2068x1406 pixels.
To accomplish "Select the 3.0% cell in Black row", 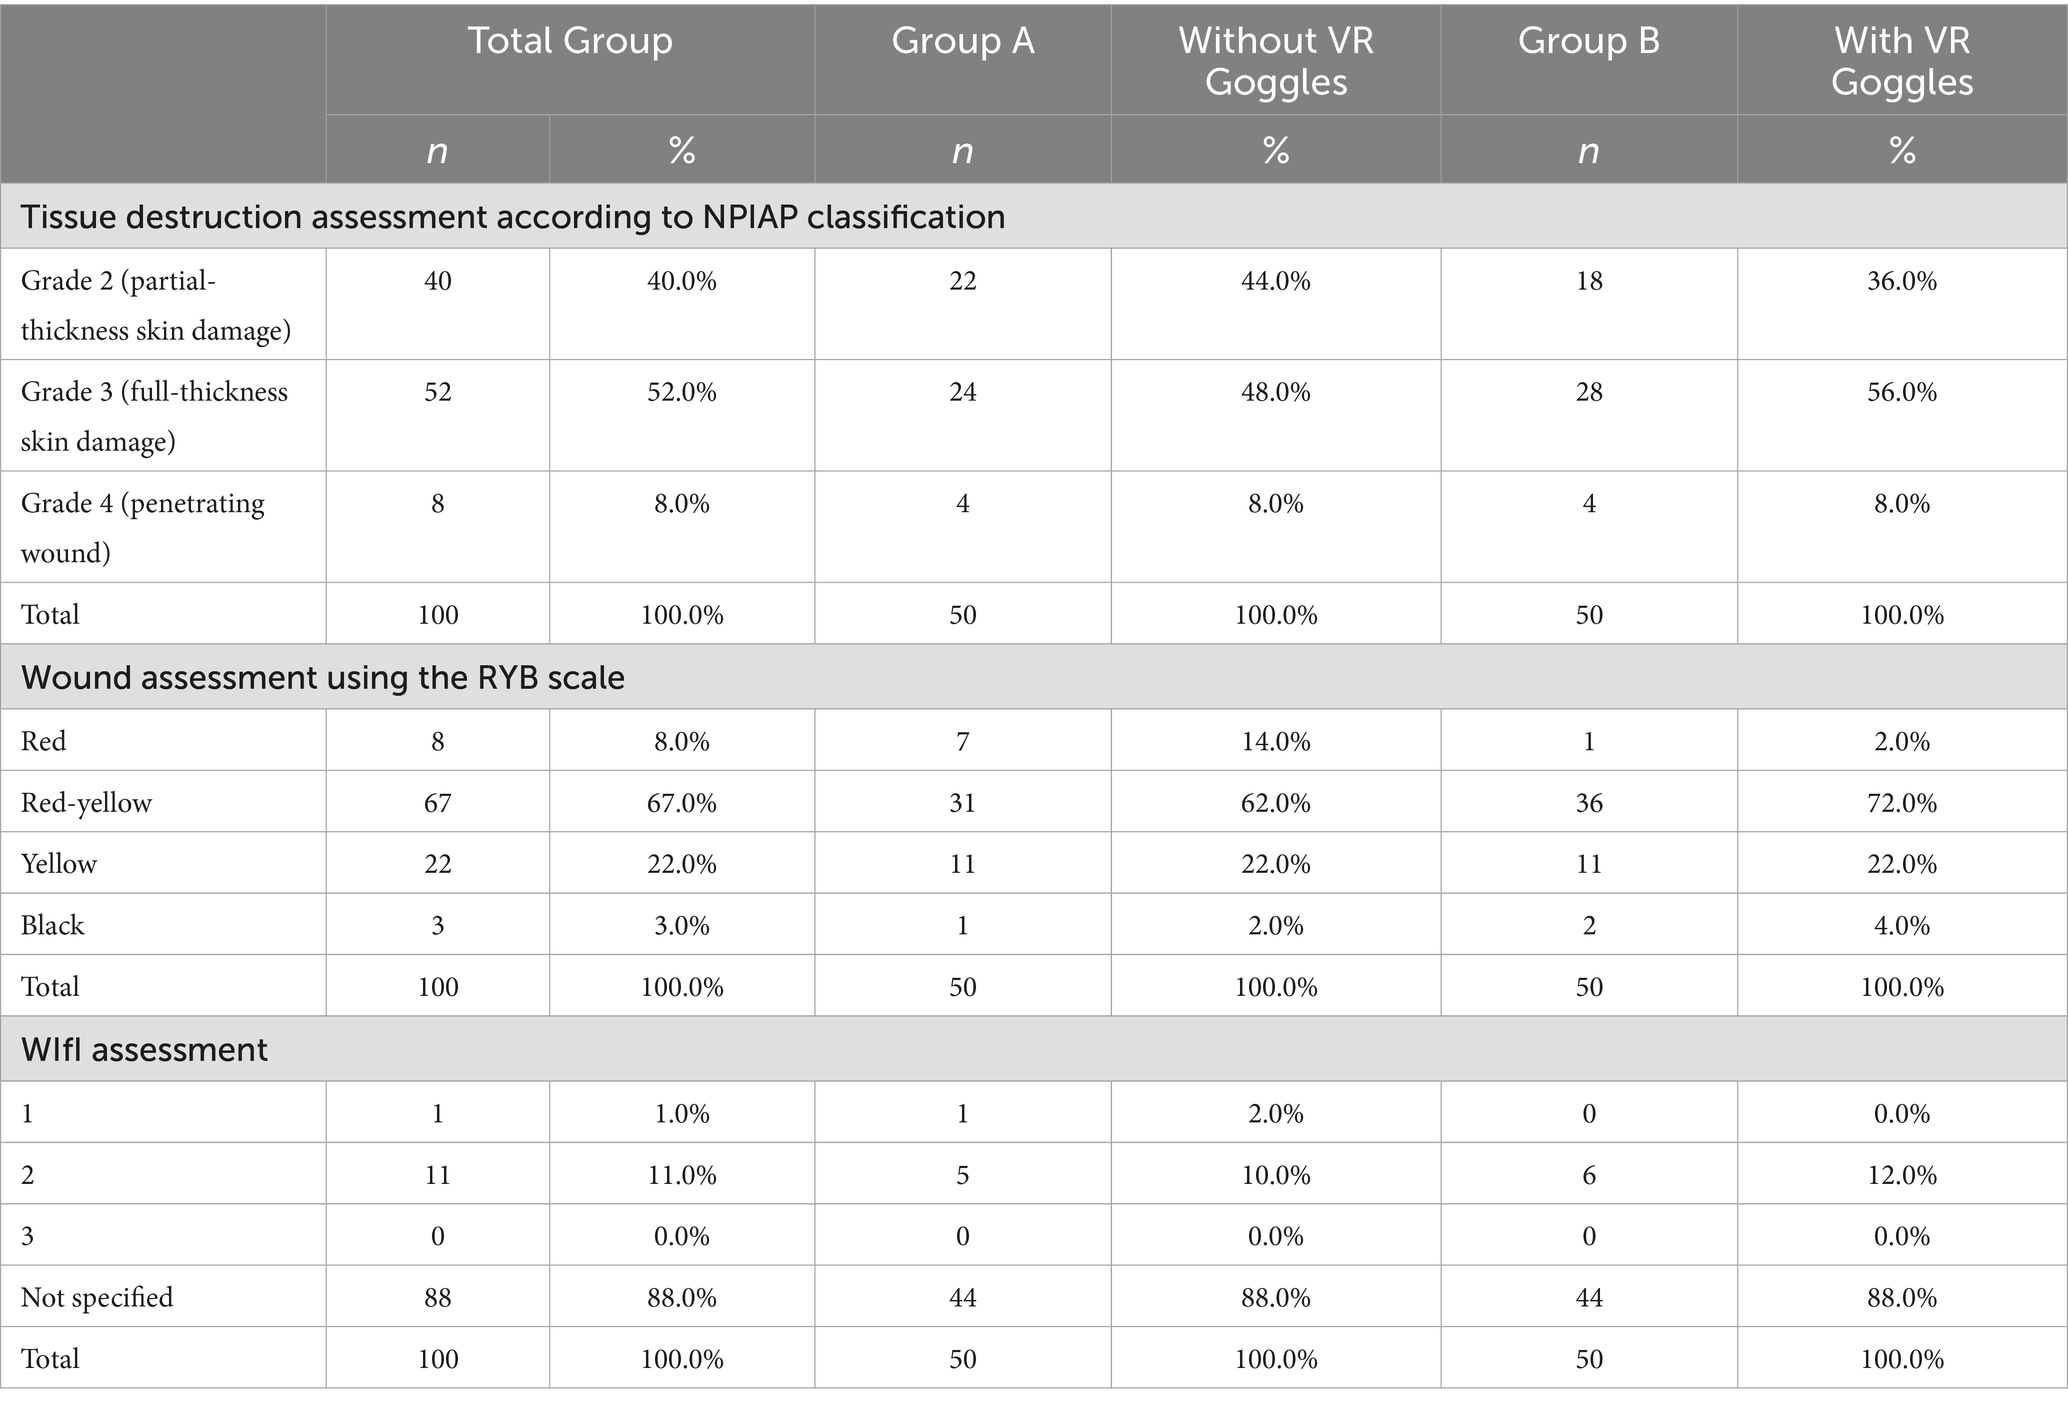I will coord(681,925).
